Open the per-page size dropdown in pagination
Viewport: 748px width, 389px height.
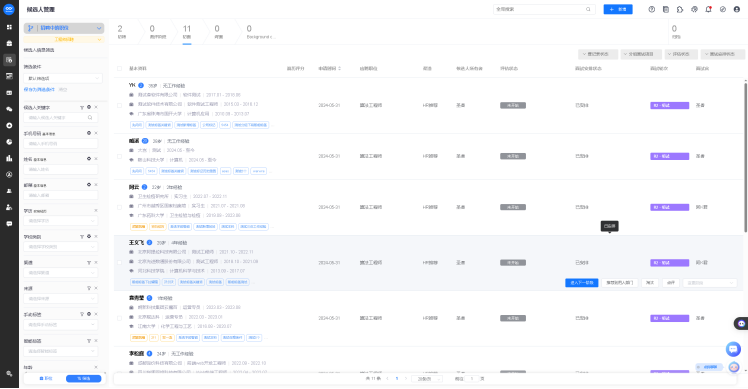(x=427, y=378)
